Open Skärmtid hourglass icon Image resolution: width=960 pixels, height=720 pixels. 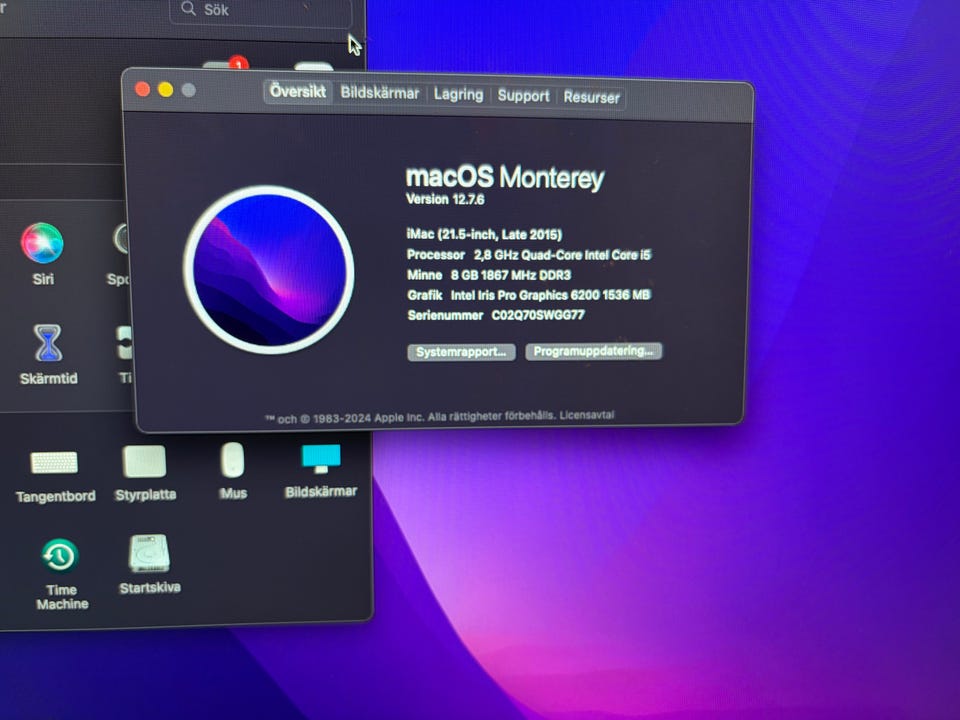coord(48,343)
